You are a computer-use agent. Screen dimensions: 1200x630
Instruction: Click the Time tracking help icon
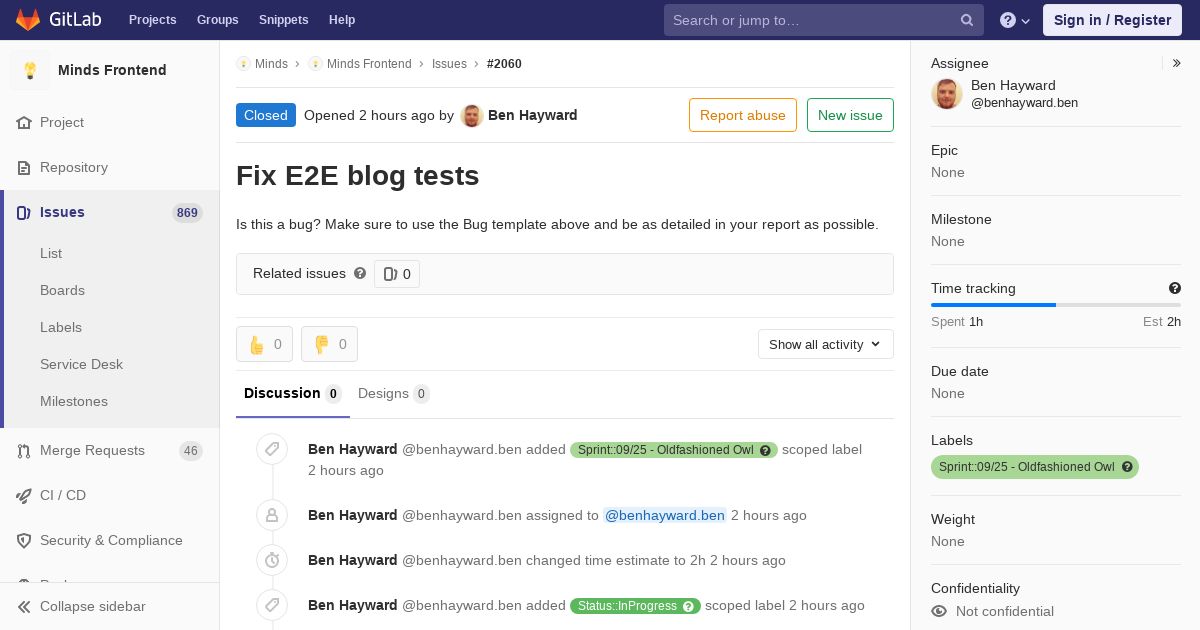tap(1175, 288)
